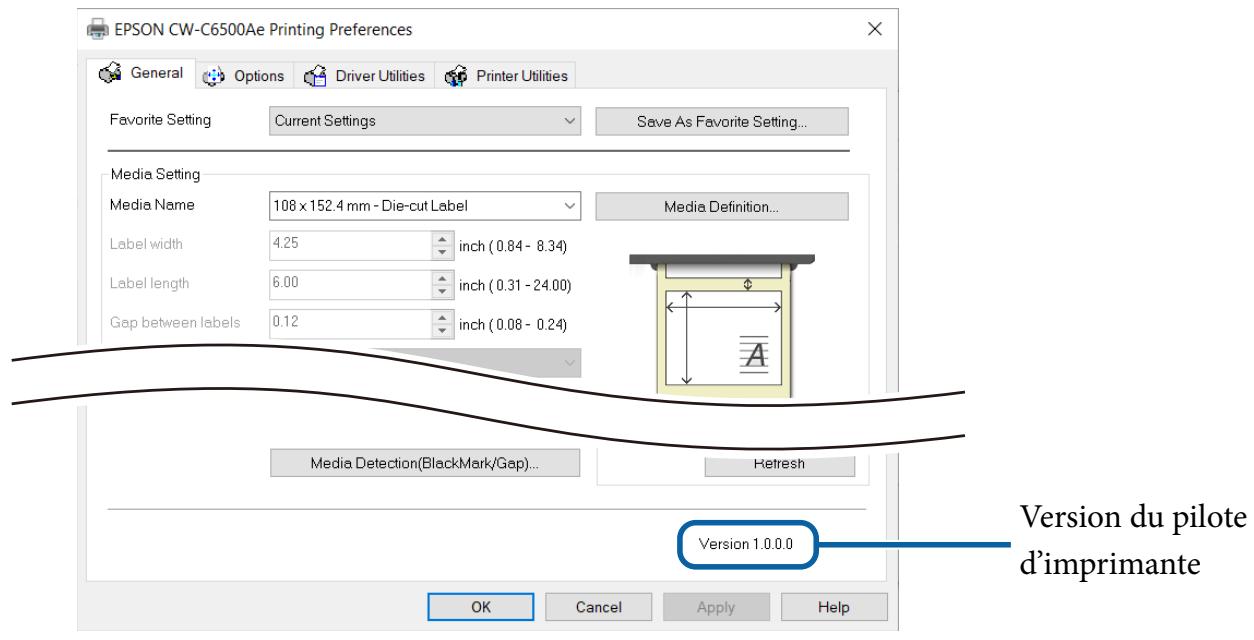Click the label preview illustration
This screenshot has width=1254, height=640.
720,320
